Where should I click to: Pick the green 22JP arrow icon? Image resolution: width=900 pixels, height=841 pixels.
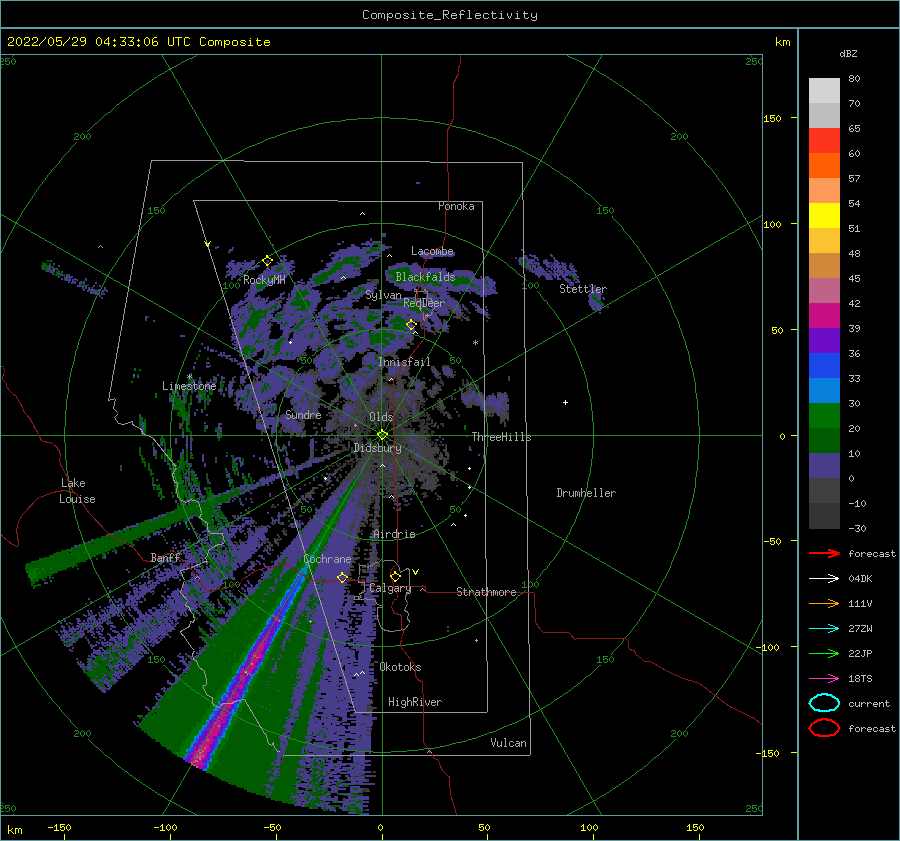[824, 653]
